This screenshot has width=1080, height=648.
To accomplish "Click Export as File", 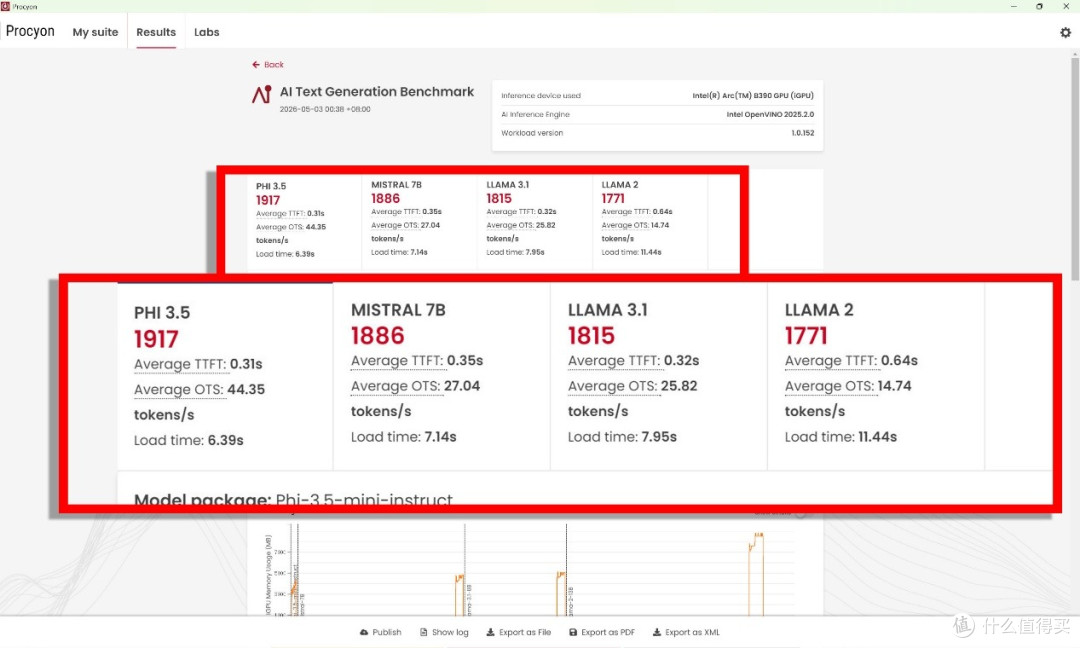I will pyautogui.click(x=519, y=632).
